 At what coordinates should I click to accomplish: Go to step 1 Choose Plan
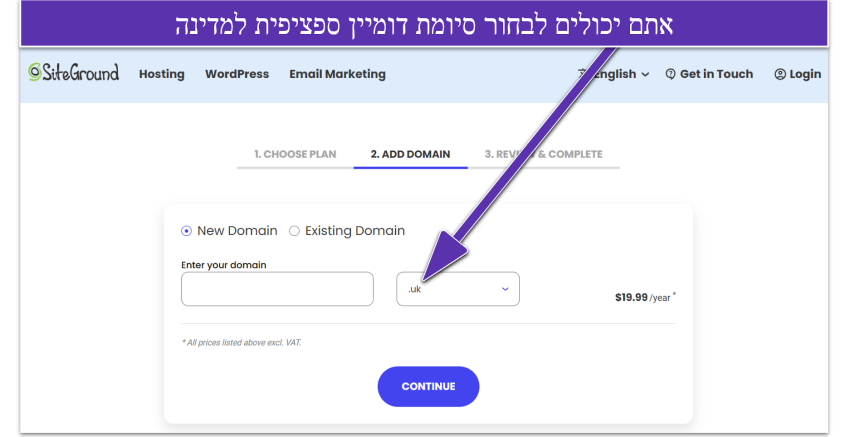[x=295, y=154]
